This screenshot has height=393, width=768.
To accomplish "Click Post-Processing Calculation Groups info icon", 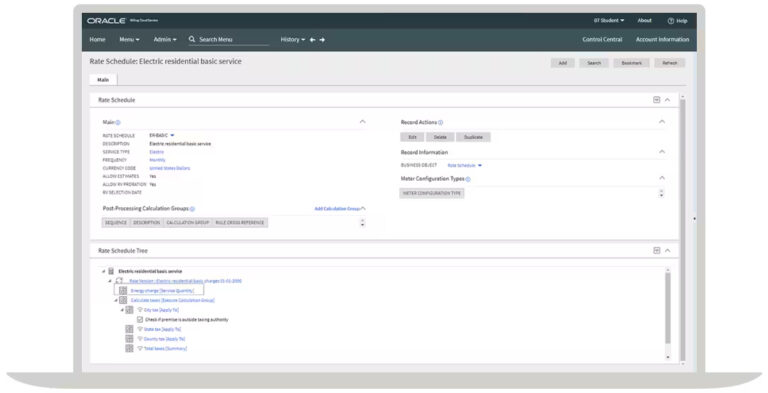I will coord(192,209).
